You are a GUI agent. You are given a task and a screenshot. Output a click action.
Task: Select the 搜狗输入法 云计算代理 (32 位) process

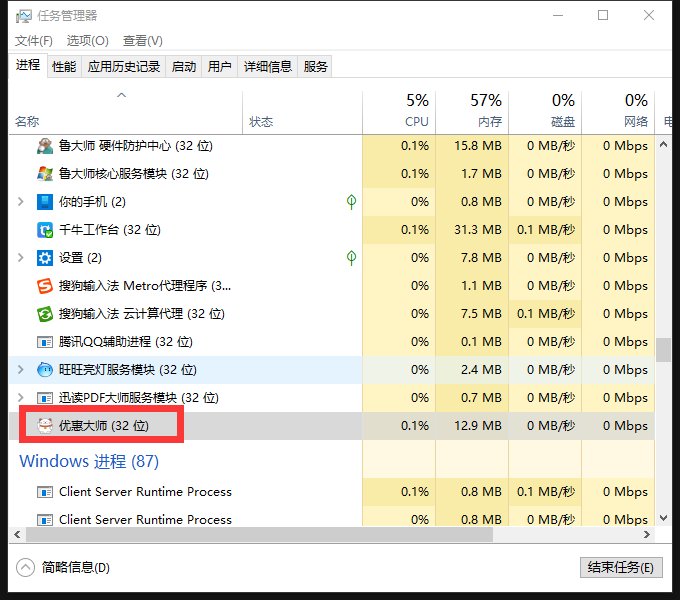pos(332,314)
